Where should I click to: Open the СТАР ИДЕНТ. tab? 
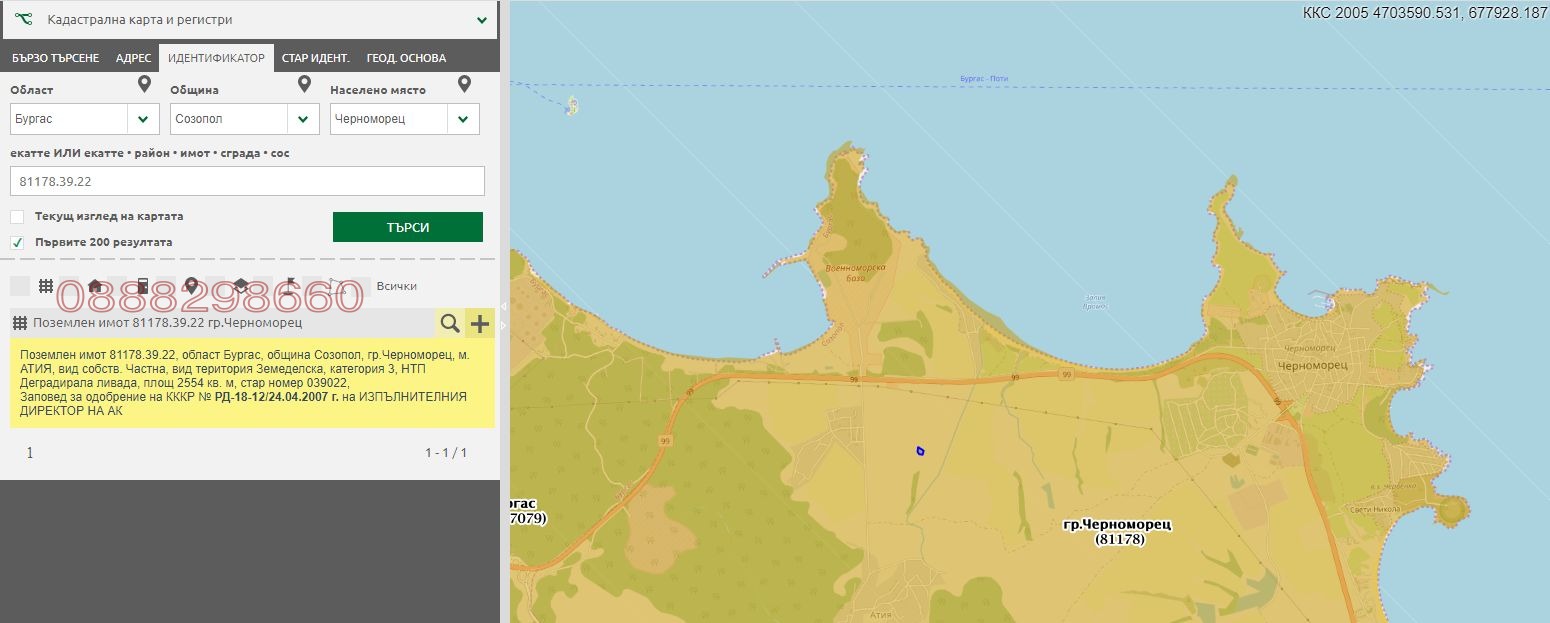point(315,58)
